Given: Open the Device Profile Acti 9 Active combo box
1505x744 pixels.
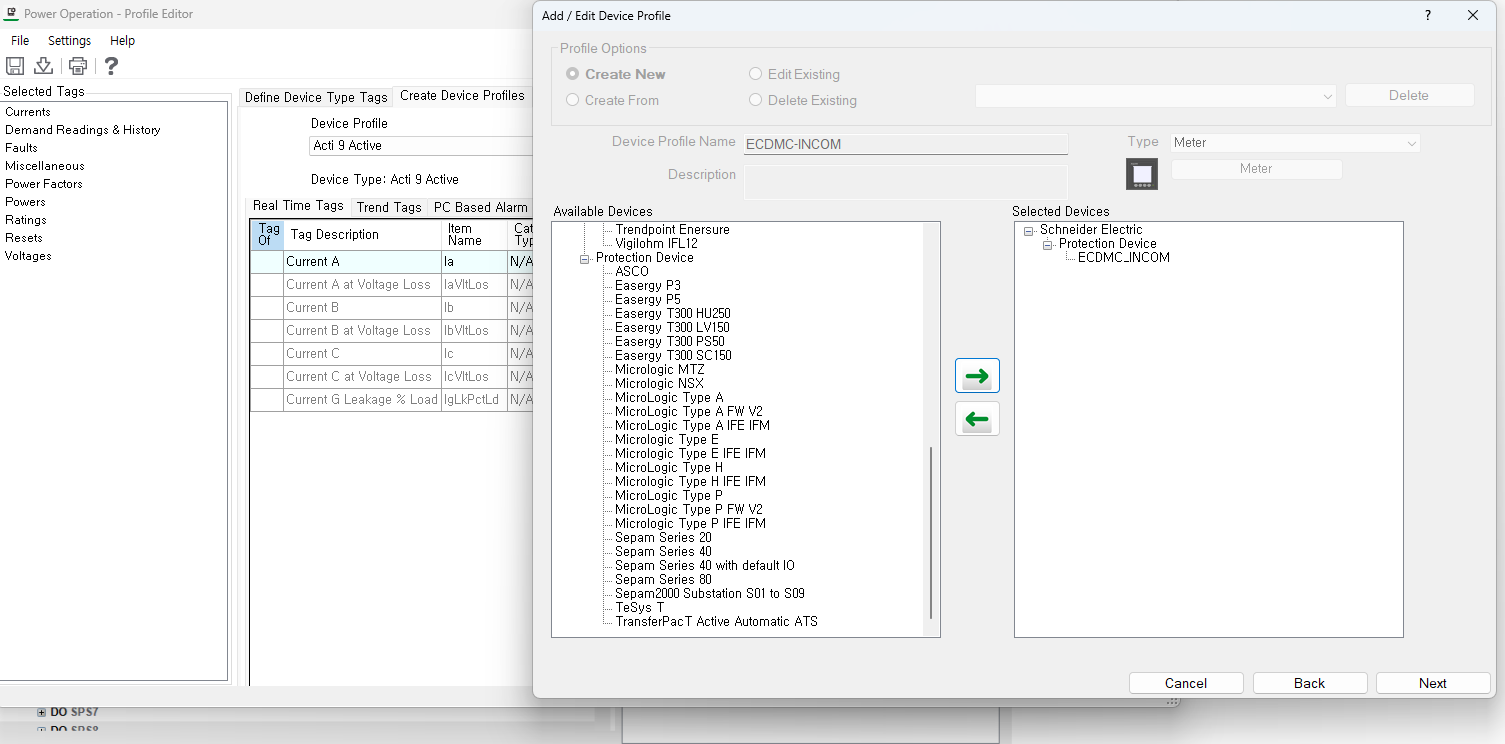Looking at the screenshot, I should (x=421, y=146).
